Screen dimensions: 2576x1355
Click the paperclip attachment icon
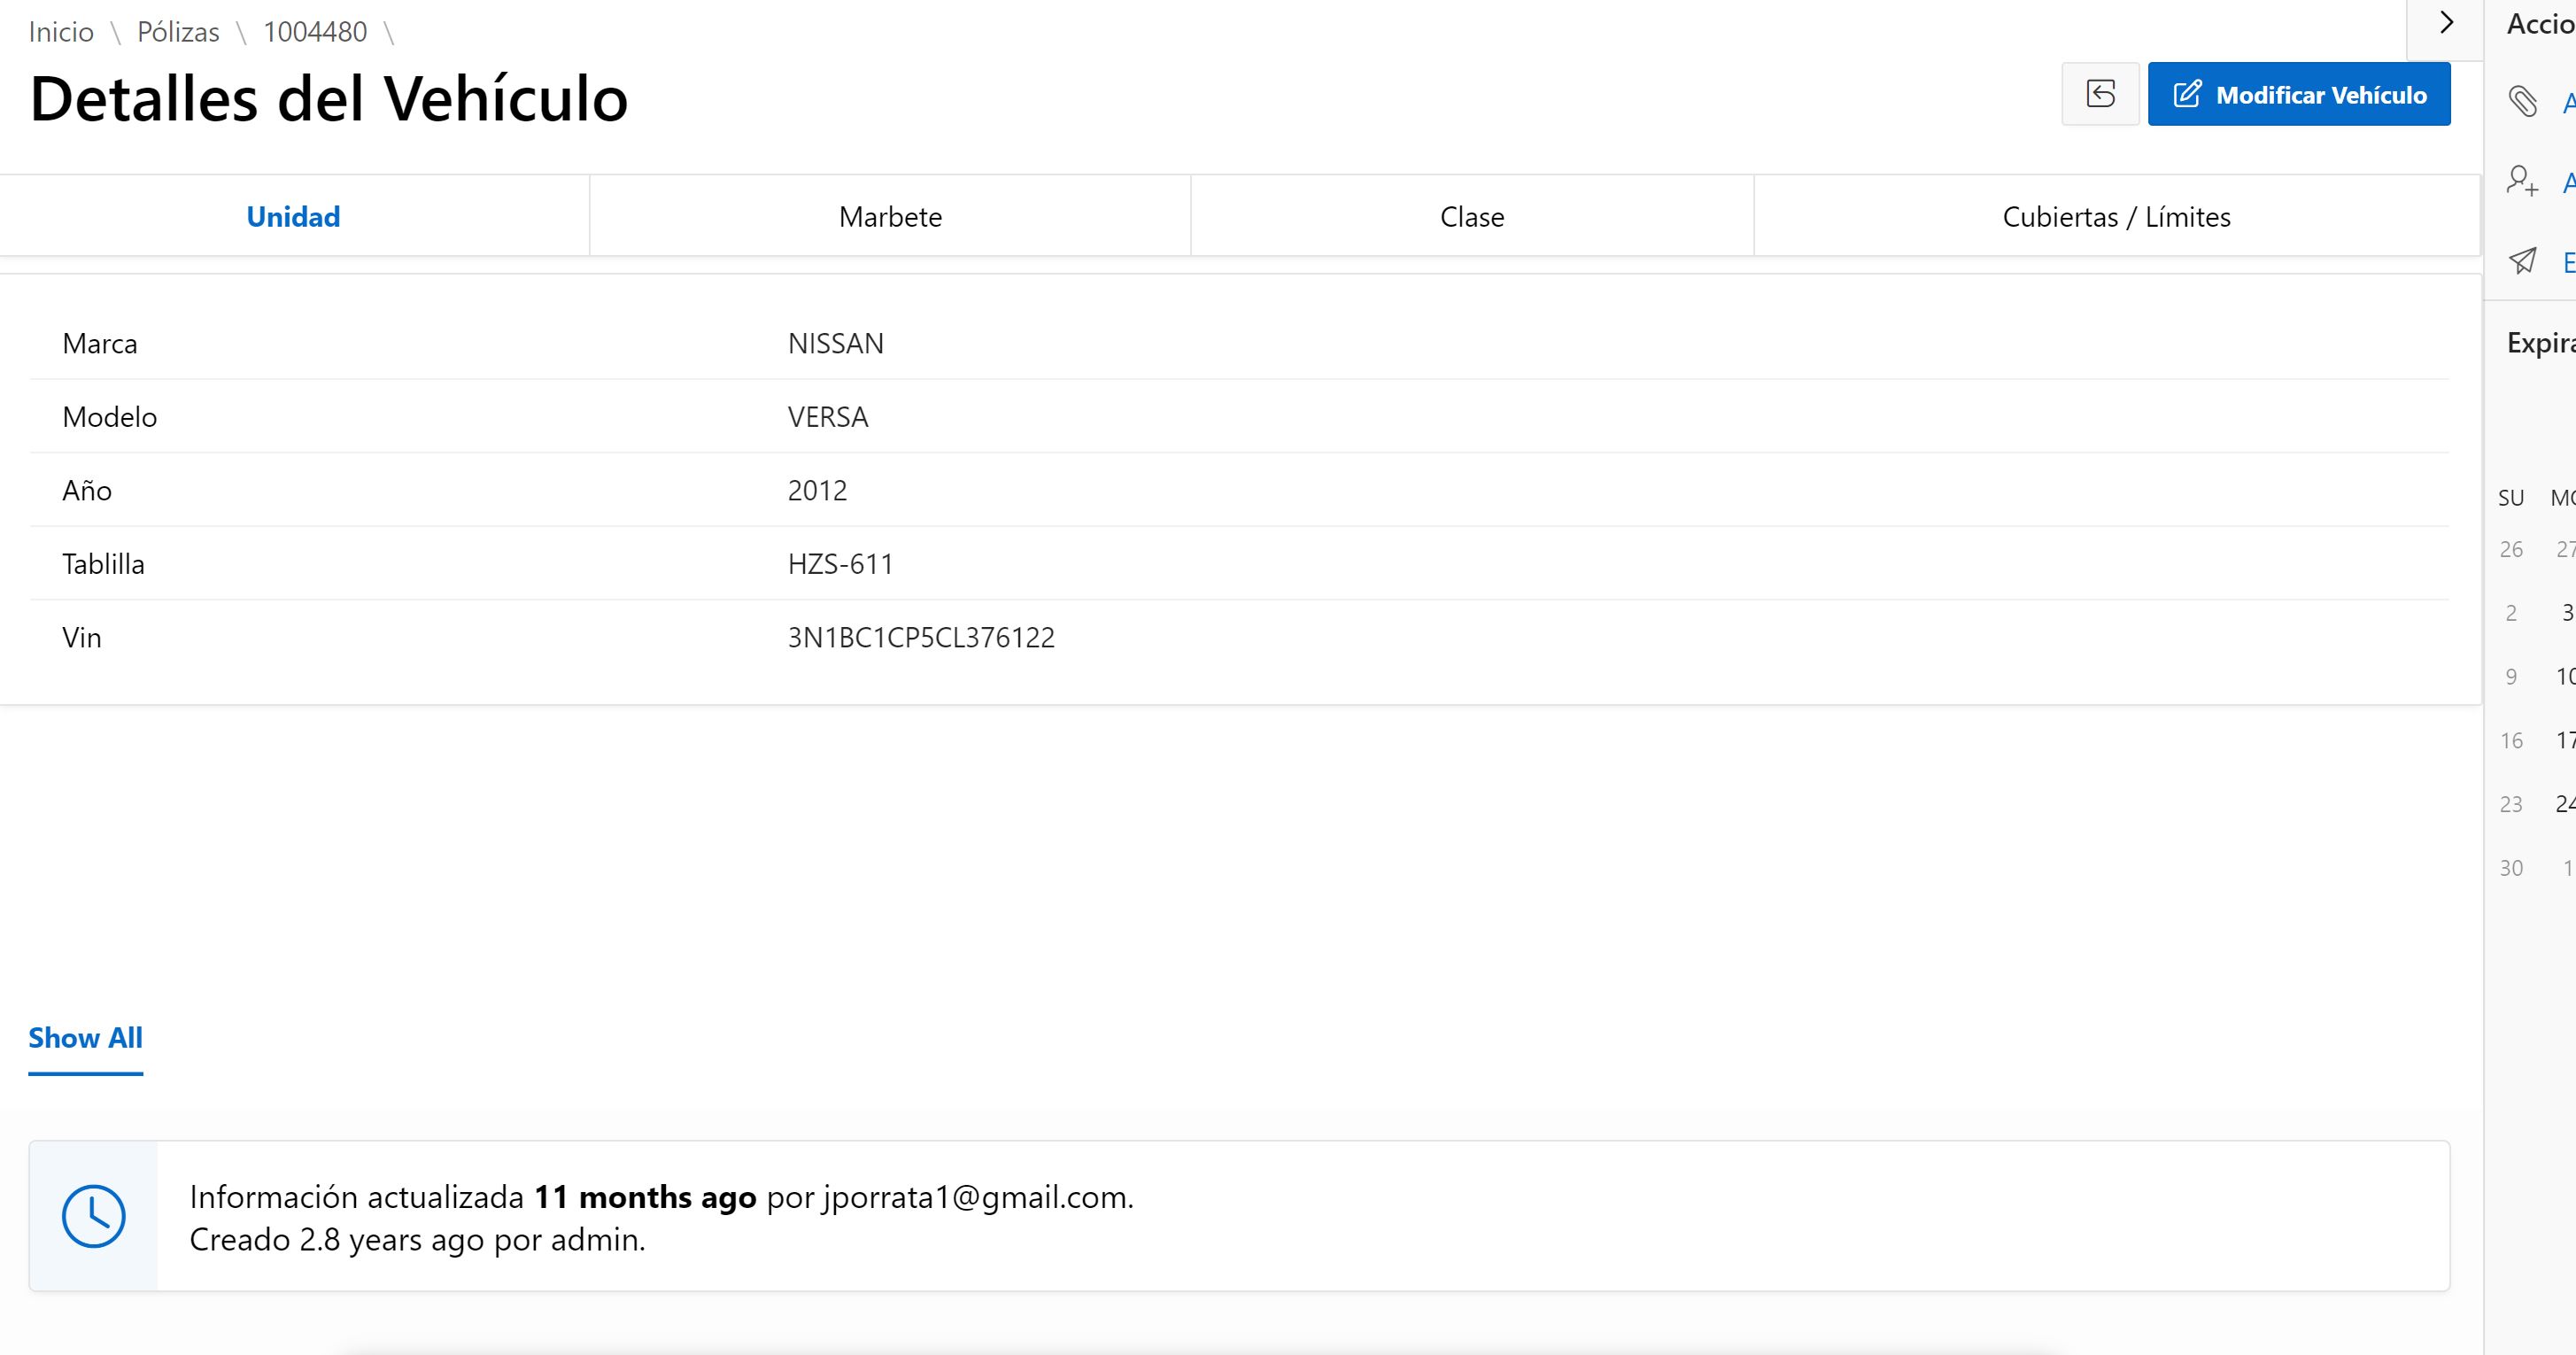click(2522, 101)
